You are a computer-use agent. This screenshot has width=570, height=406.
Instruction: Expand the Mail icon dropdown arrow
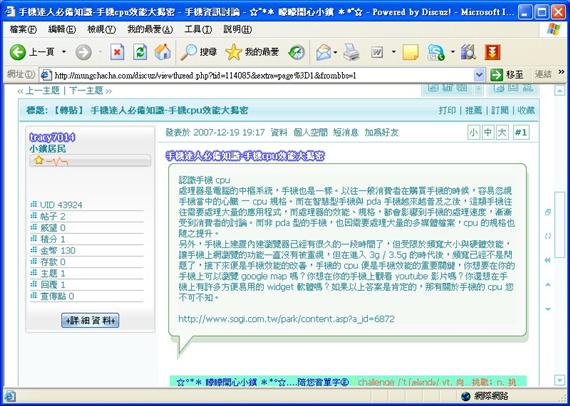335,53
